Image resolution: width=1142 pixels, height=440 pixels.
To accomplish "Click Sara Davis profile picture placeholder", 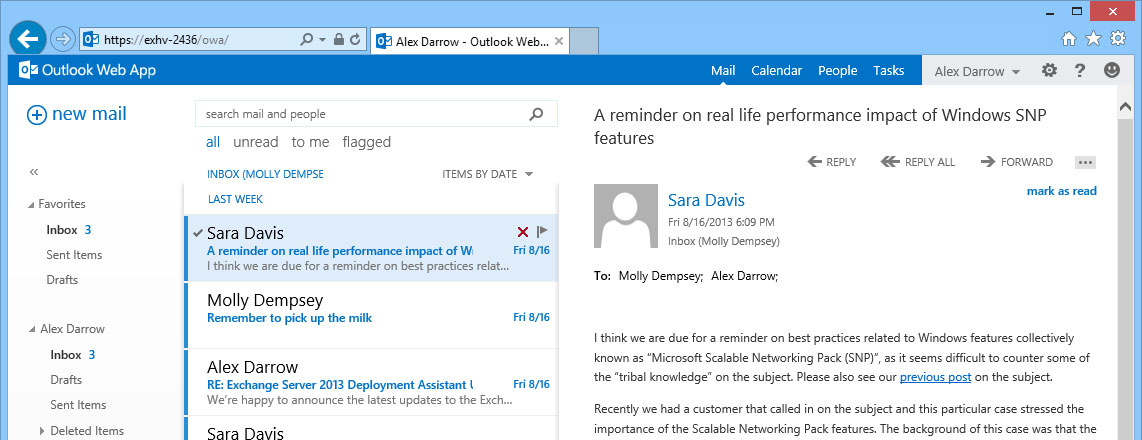I will click(626, 216).
